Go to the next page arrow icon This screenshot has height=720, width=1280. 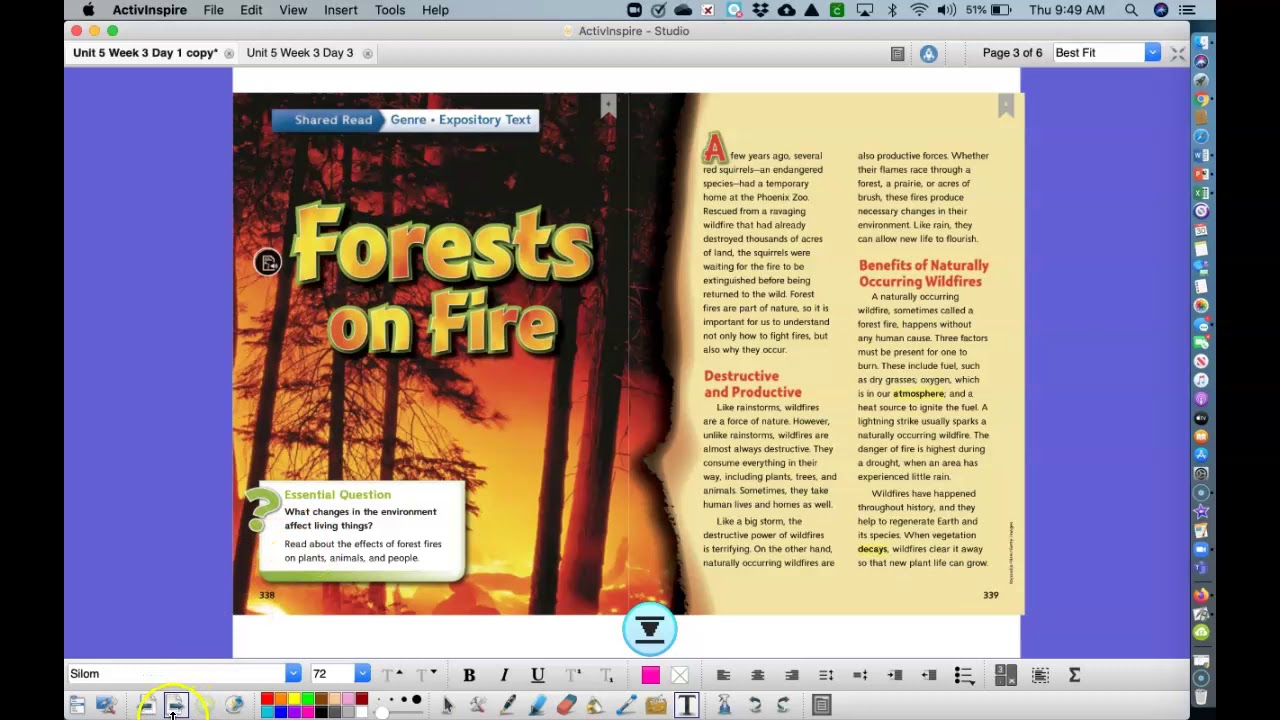click(x=176, y=706)
